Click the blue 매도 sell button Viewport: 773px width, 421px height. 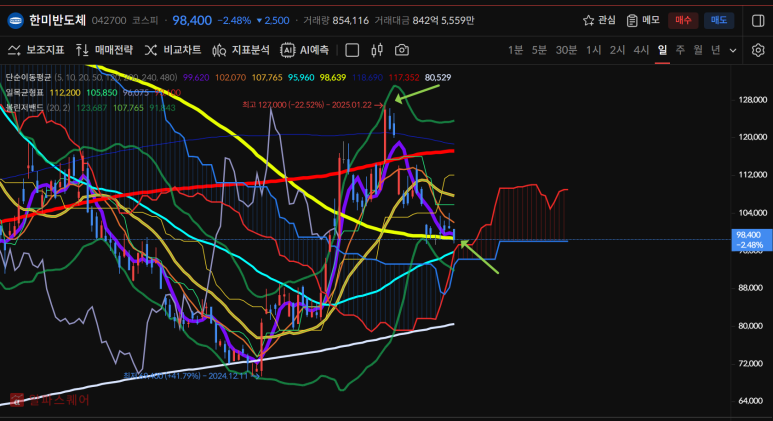pyautogui.click(x=719, y=20)
